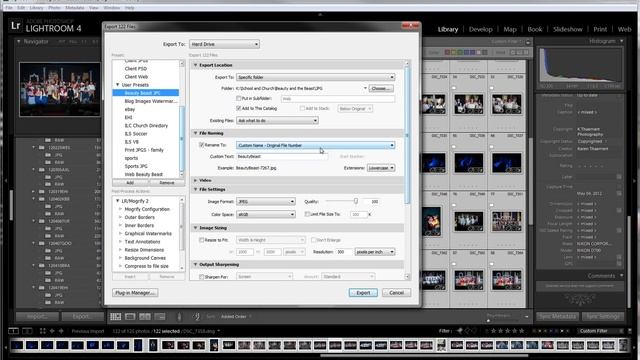Enable the Sharpen For checkbox

[x=202, y=277]
